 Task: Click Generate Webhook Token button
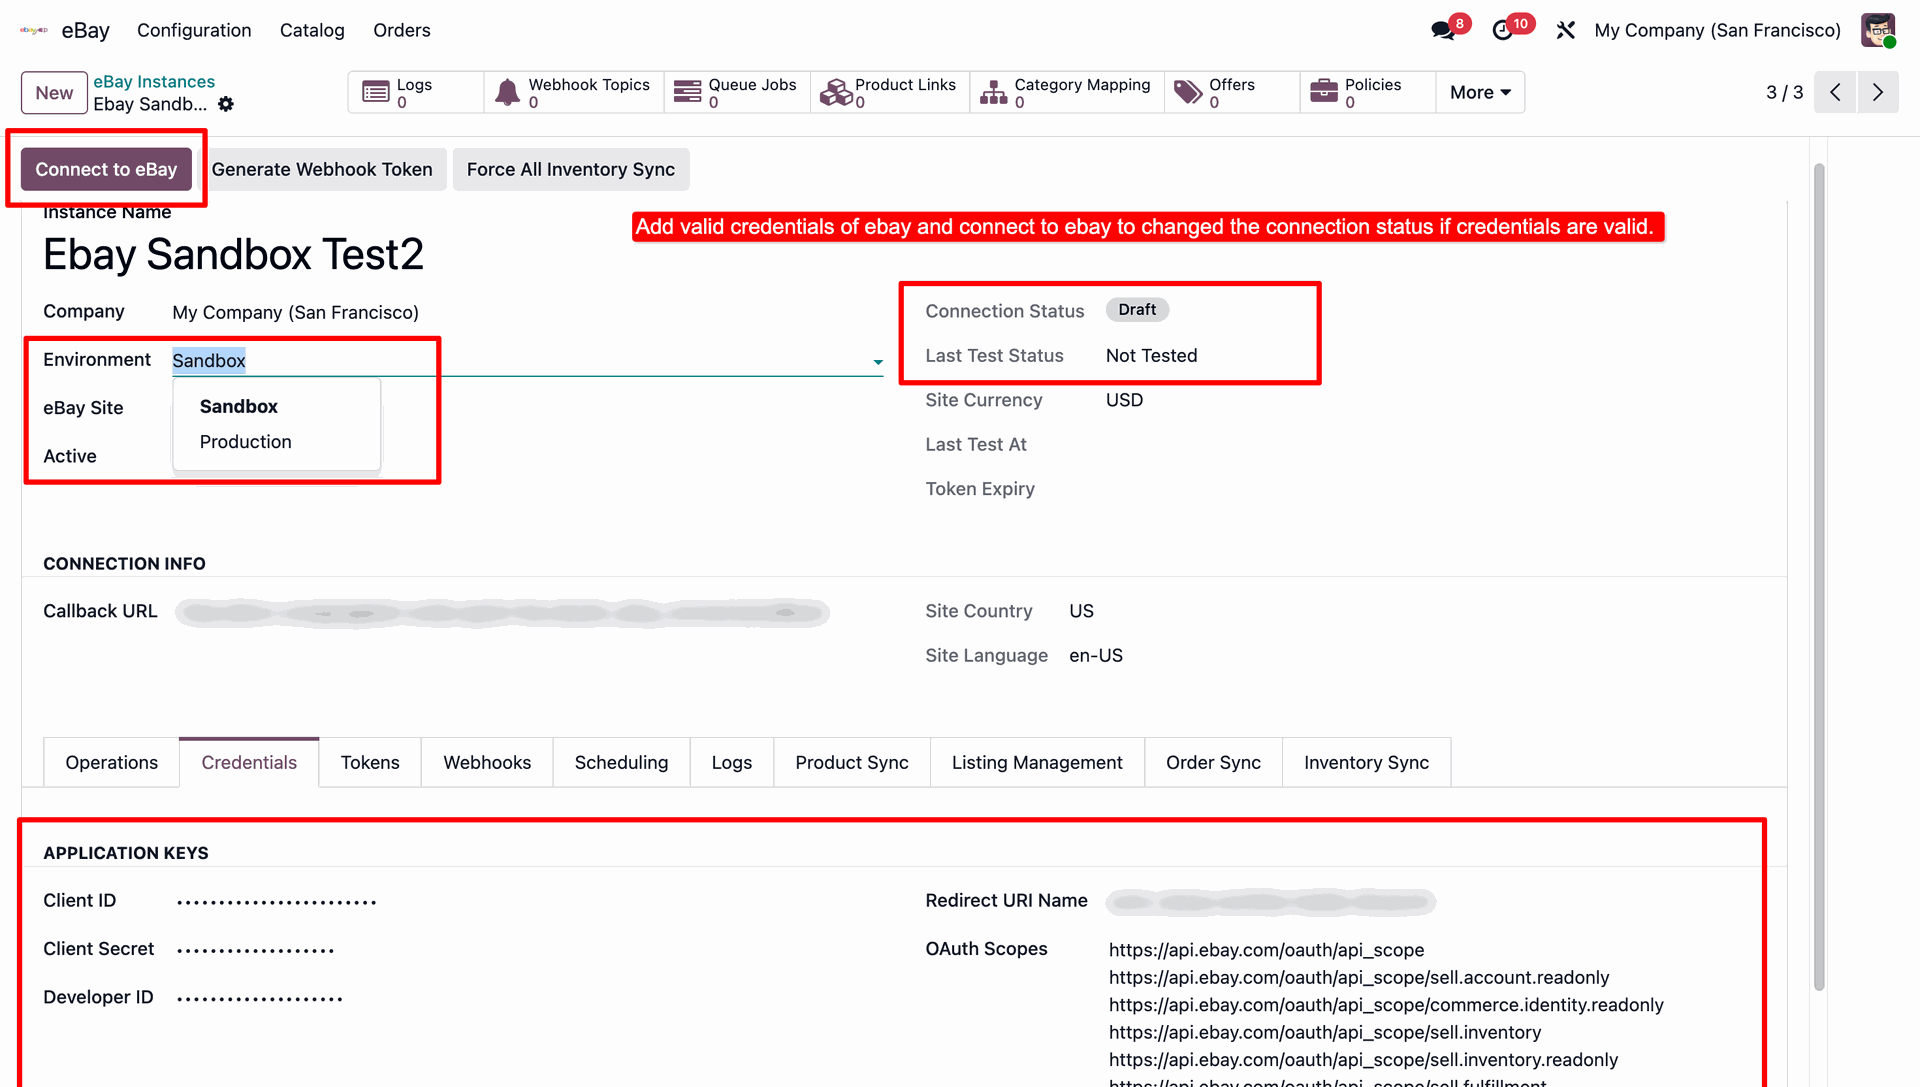coord(322,170)
